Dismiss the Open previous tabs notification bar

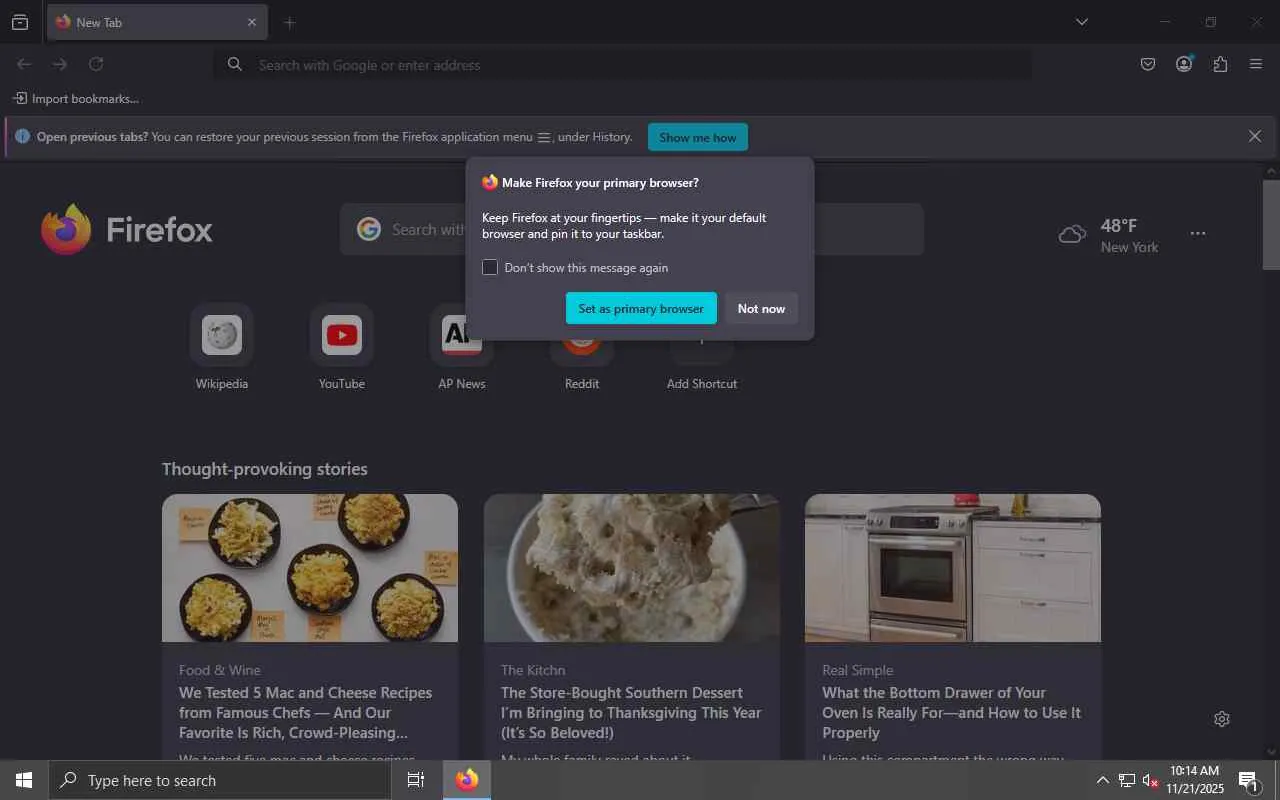[x=1255, y=136]
